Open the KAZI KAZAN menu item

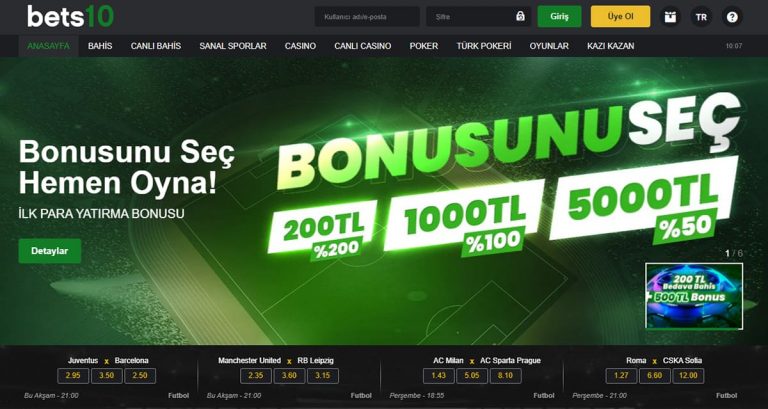coord(610,46)
